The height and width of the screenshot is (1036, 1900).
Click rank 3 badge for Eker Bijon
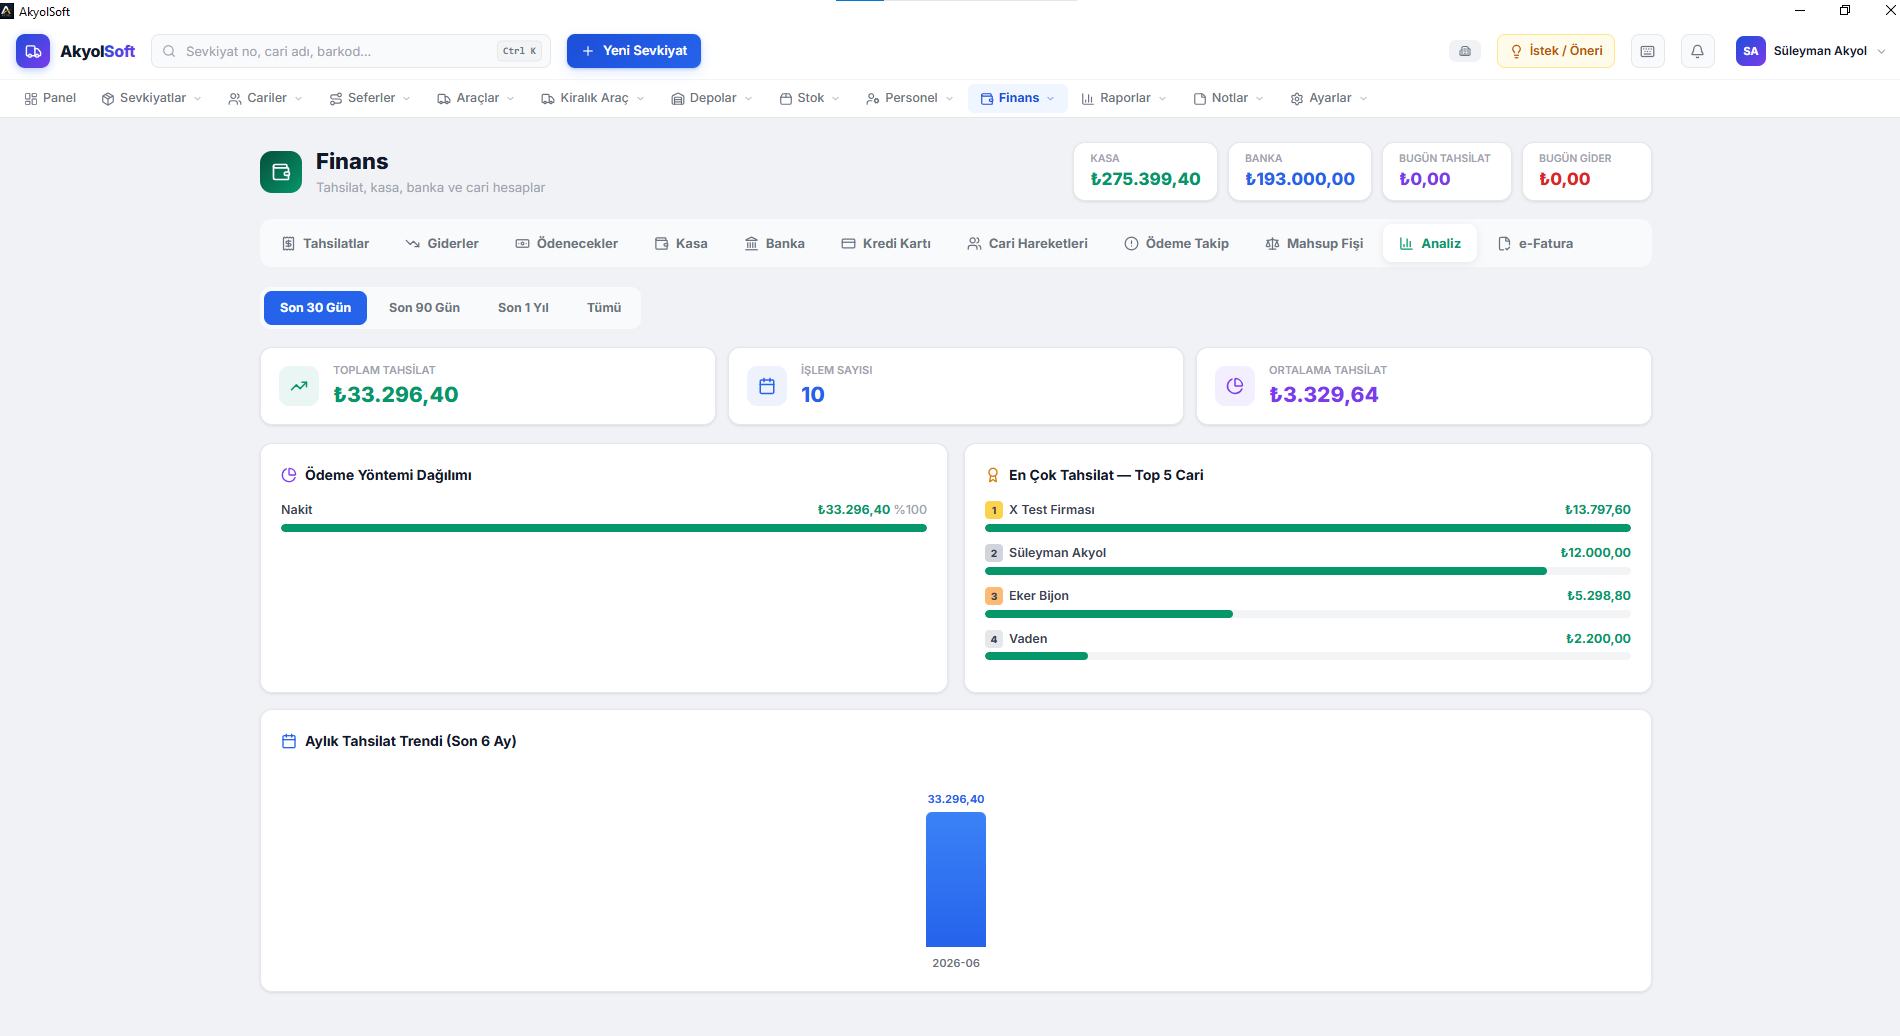tap(994, 596)
